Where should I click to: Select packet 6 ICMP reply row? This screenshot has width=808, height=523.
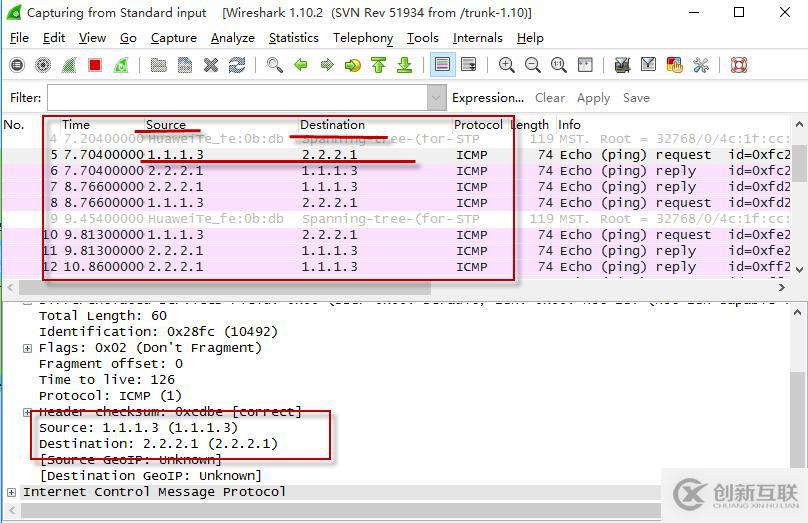(396, 171)
